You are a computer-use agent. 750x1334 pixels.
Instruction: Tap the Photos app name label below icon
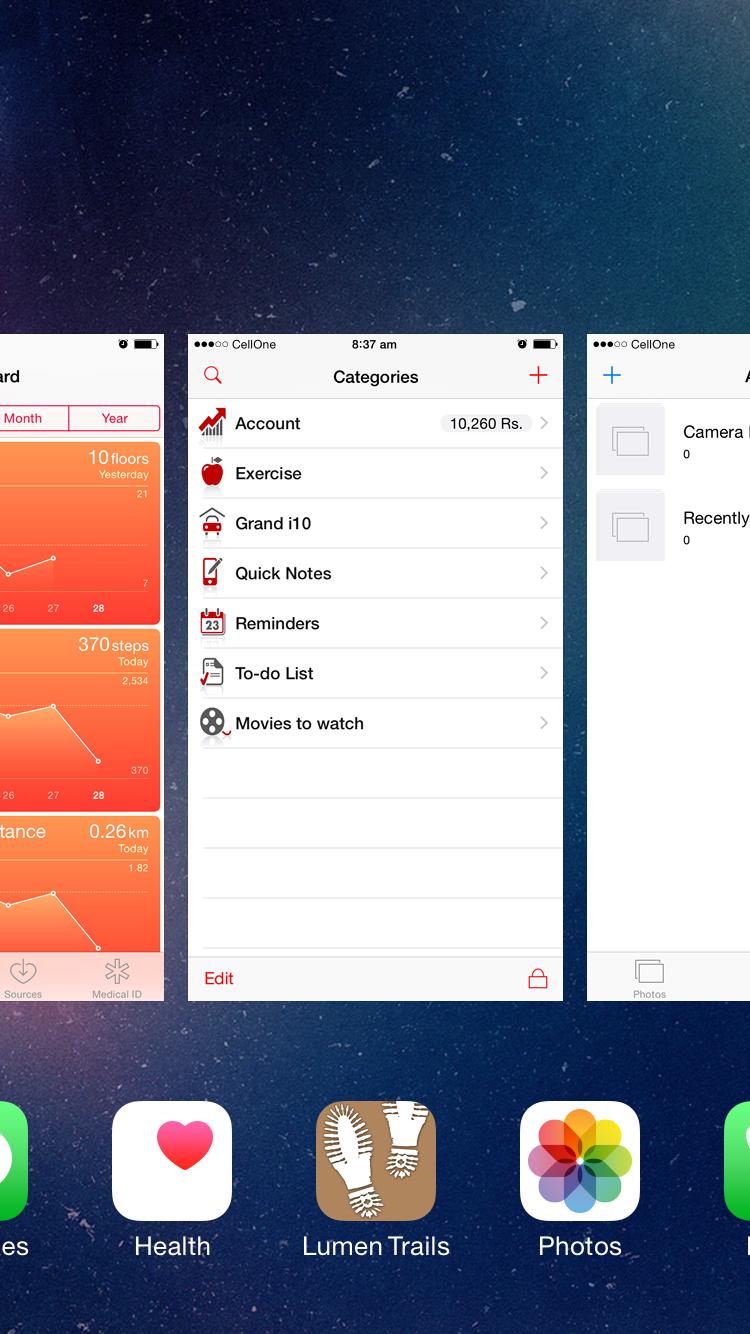tap(580, 1246)
